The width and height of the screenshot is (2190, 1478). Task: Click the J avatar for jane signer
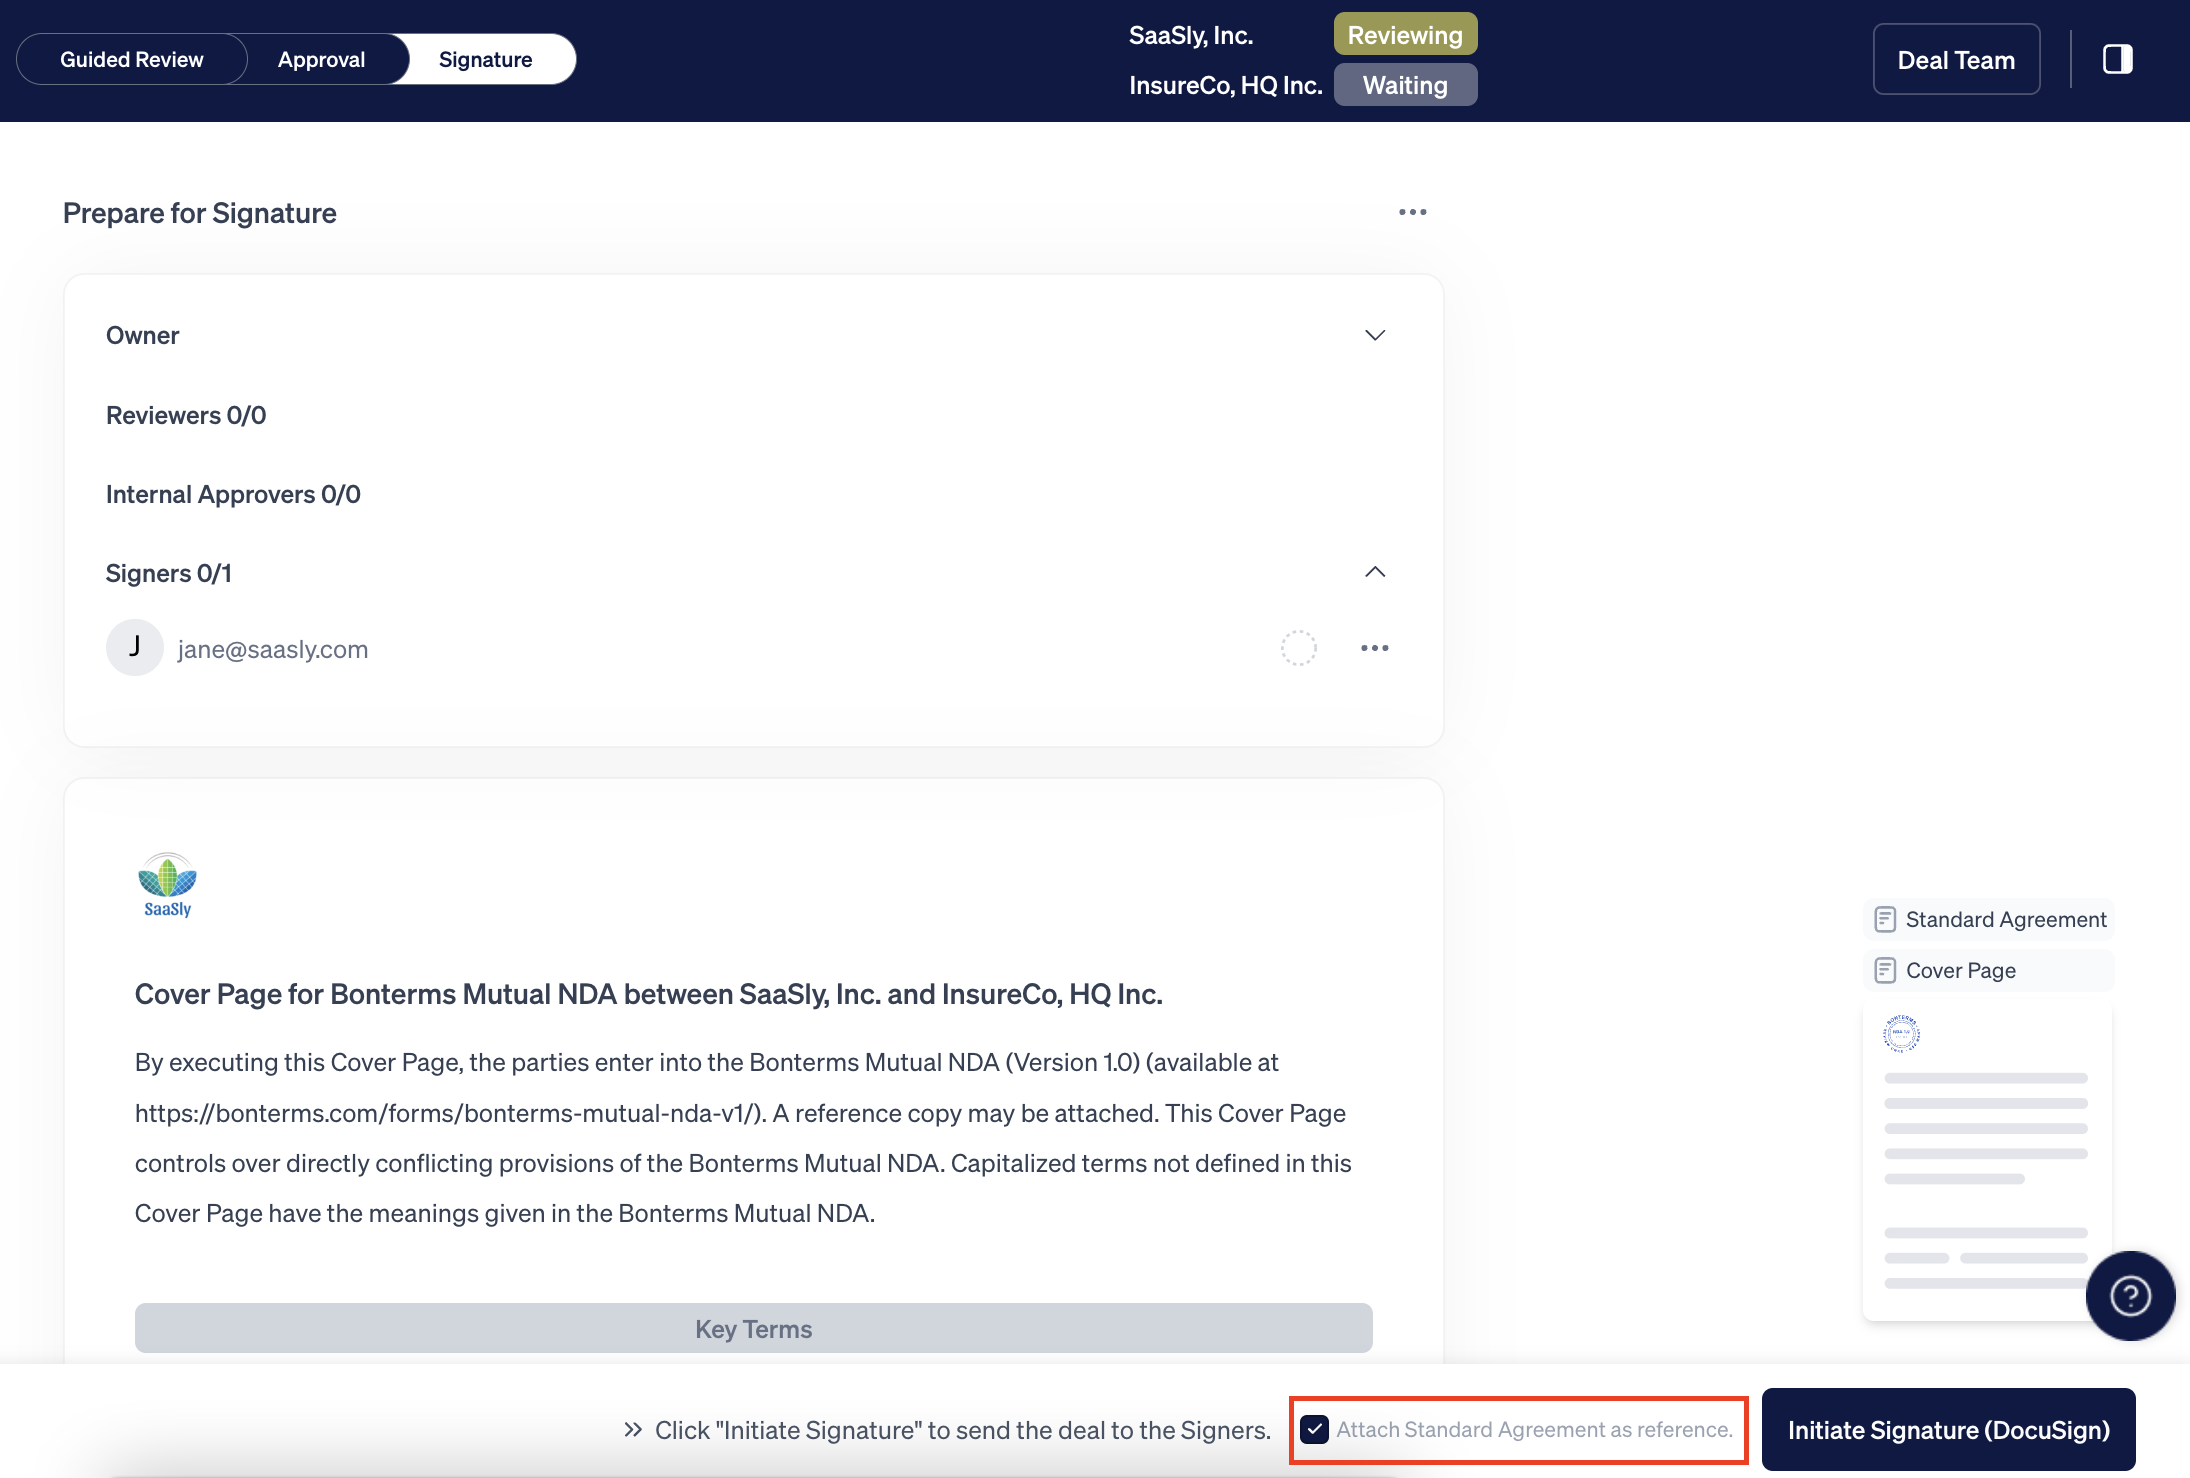[134, 648]
